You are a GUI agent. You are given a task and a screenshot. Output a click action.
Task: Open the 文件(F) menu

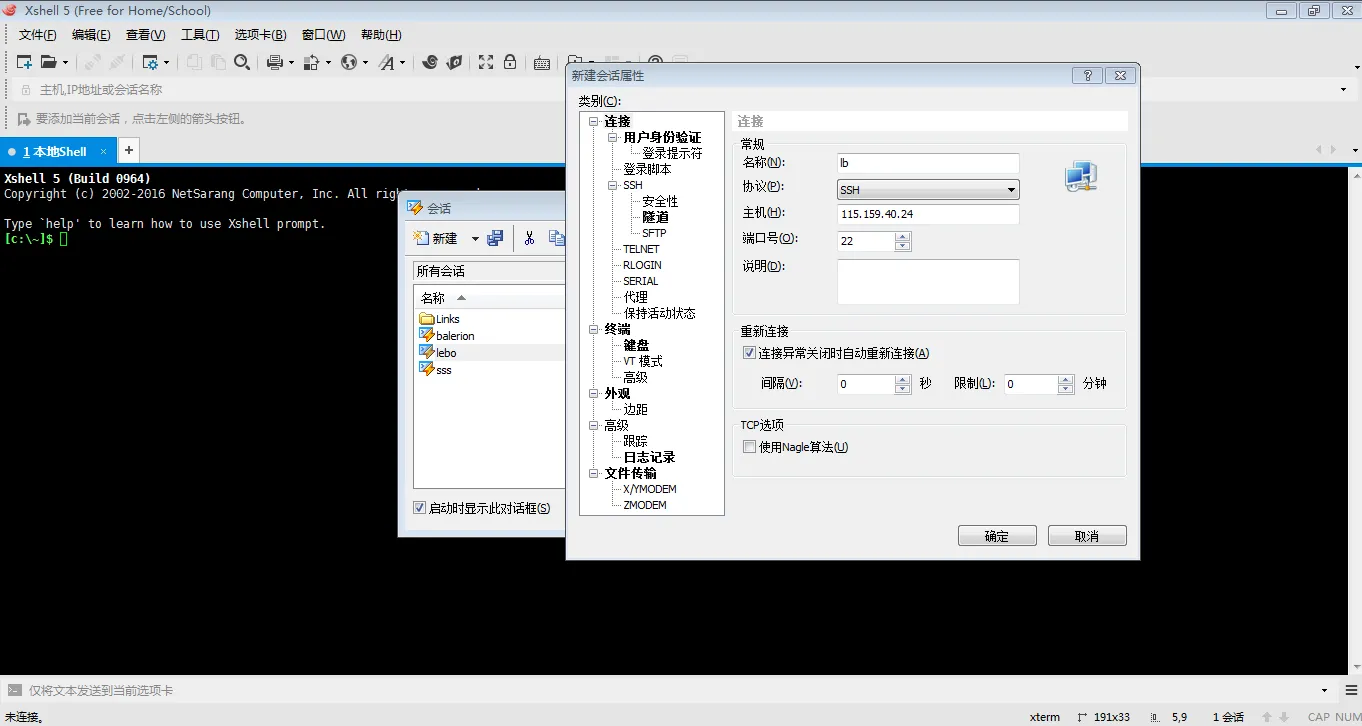[x=38, y=35]
